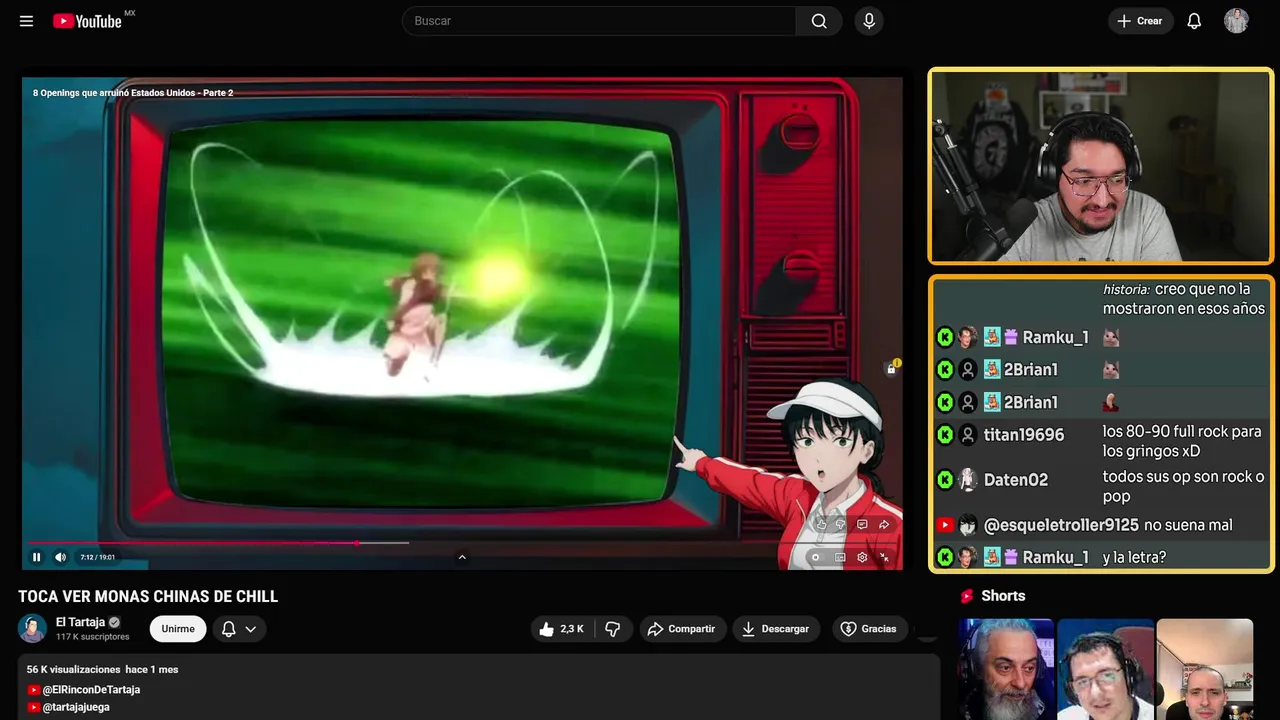Click Daten02's chat avatar
The height and width of the screenshot is (720, 1280).
click(x=968, y=480)
